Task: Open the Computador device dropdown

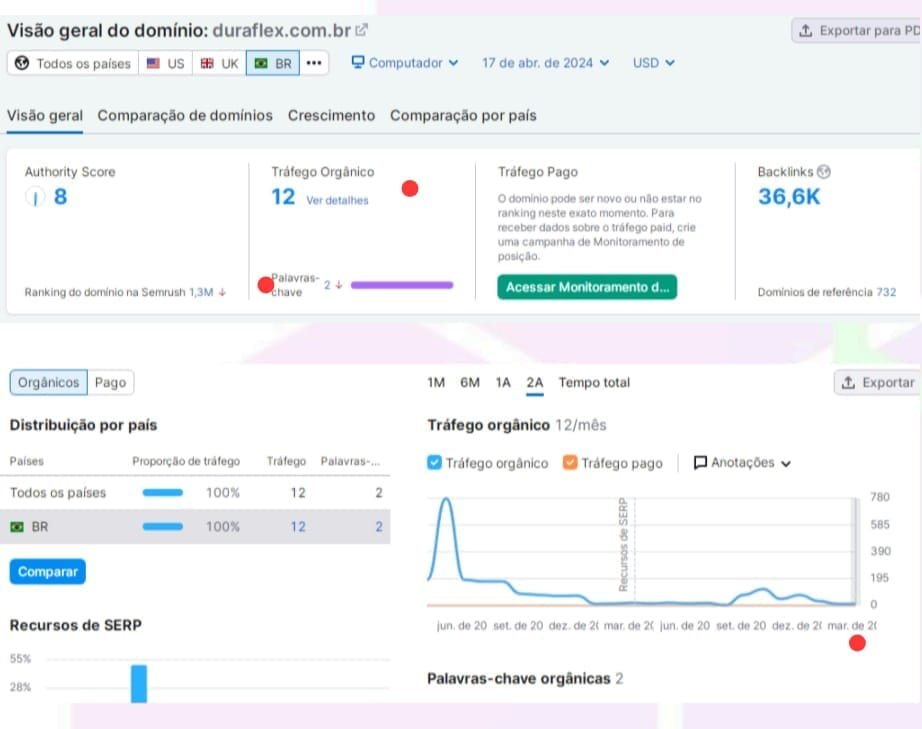Action: tap(405, 63)
